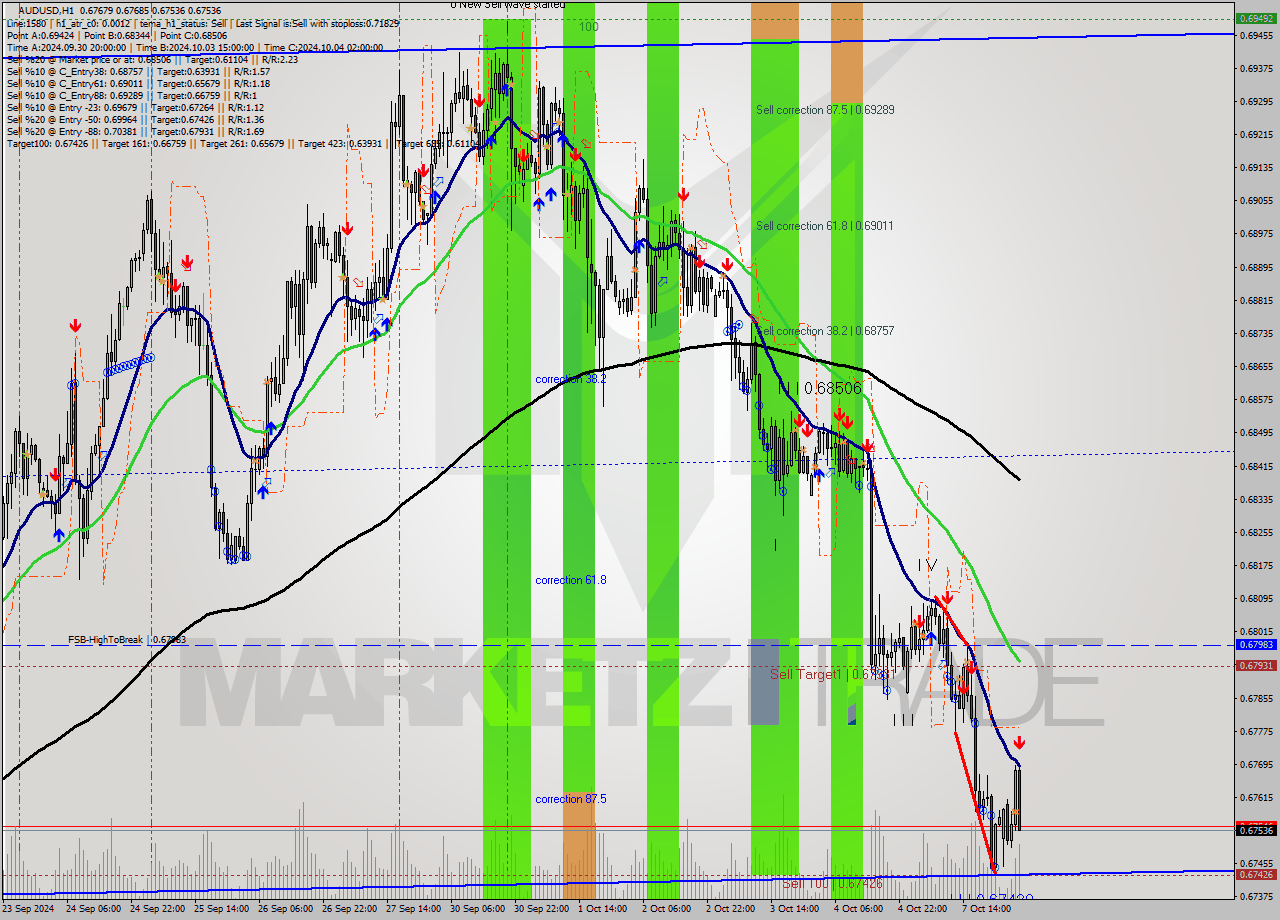
Task: Click 0.68175 on the price scale
Action: (x=1256, y=565)
